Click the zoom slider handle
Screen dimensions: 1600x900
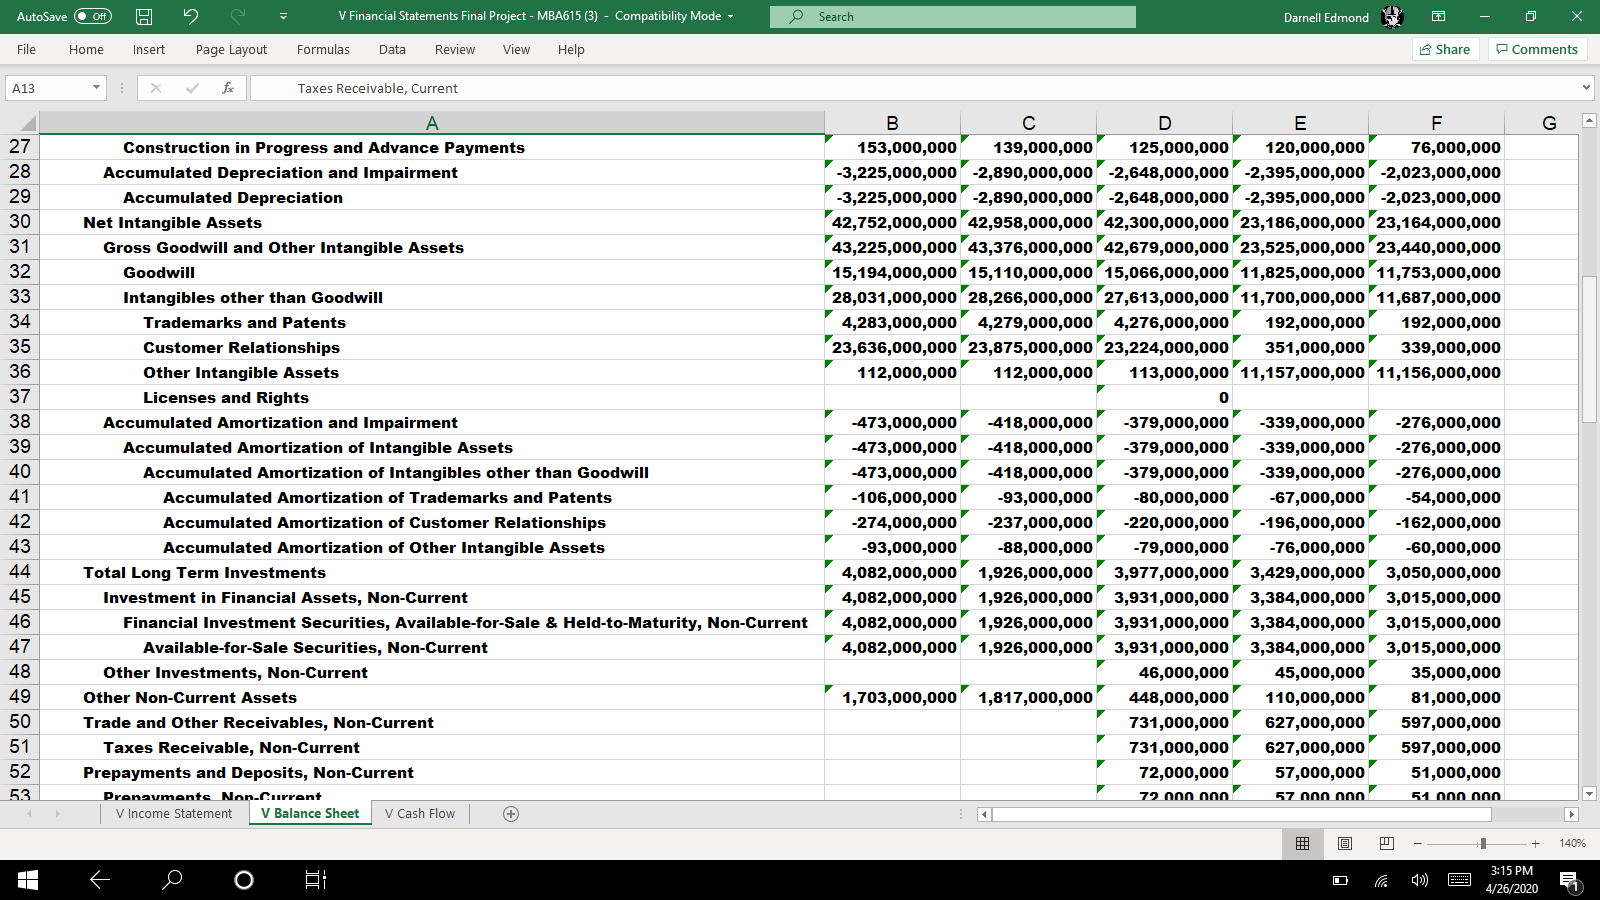(x=1483, y=844)
